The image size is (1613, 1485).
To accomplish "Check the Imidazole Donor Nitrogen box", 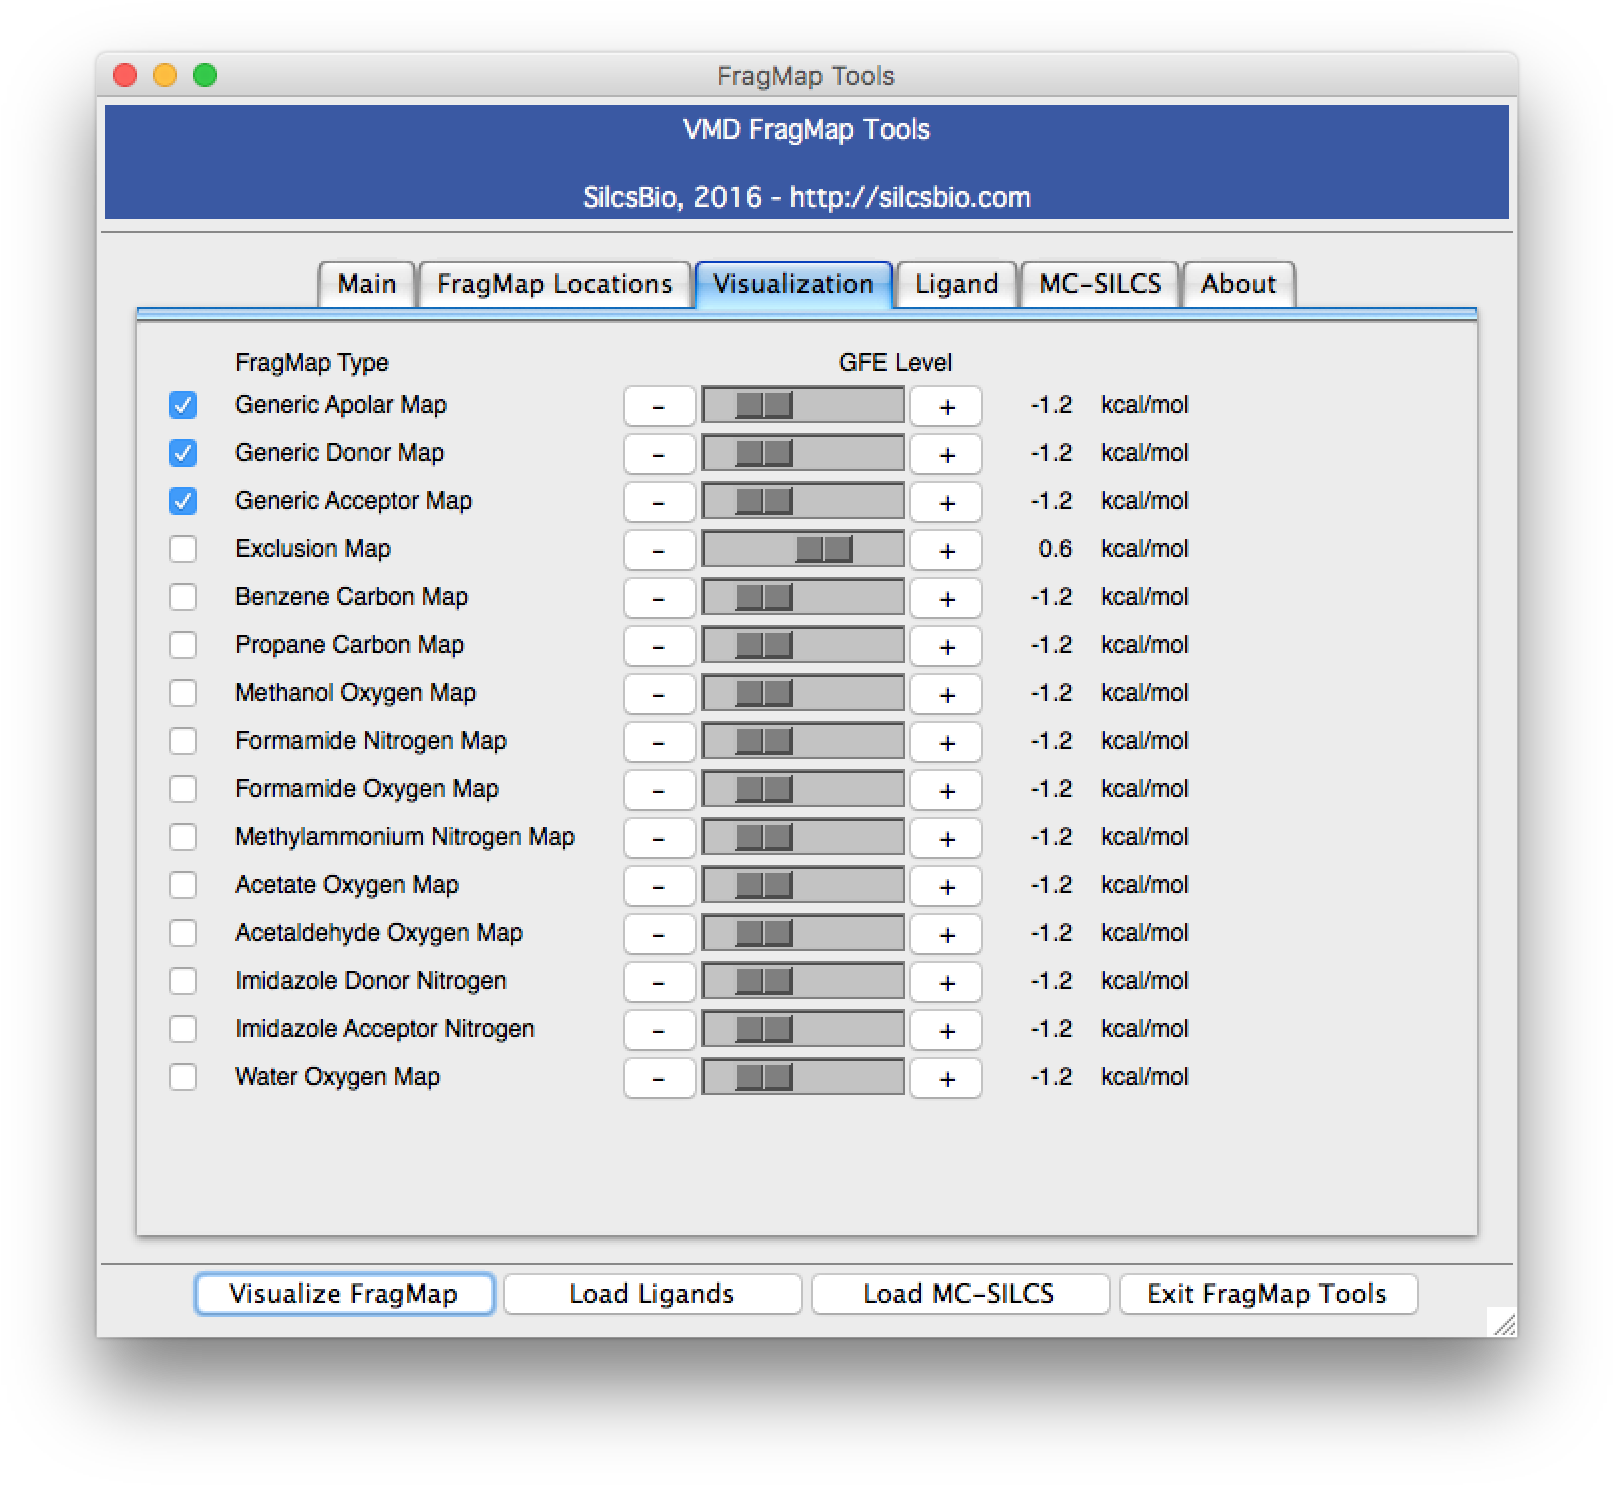I will click(183, 981).
